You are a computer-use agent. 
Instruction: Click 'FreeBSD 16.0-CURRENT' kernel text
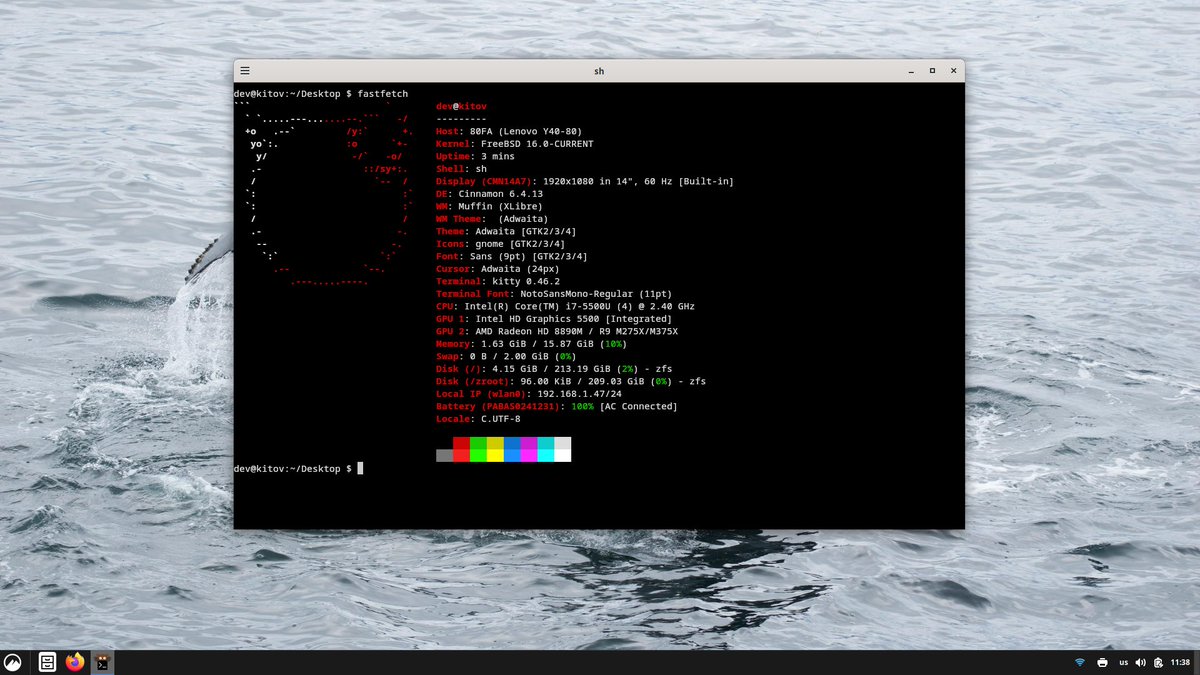point(537,143)
